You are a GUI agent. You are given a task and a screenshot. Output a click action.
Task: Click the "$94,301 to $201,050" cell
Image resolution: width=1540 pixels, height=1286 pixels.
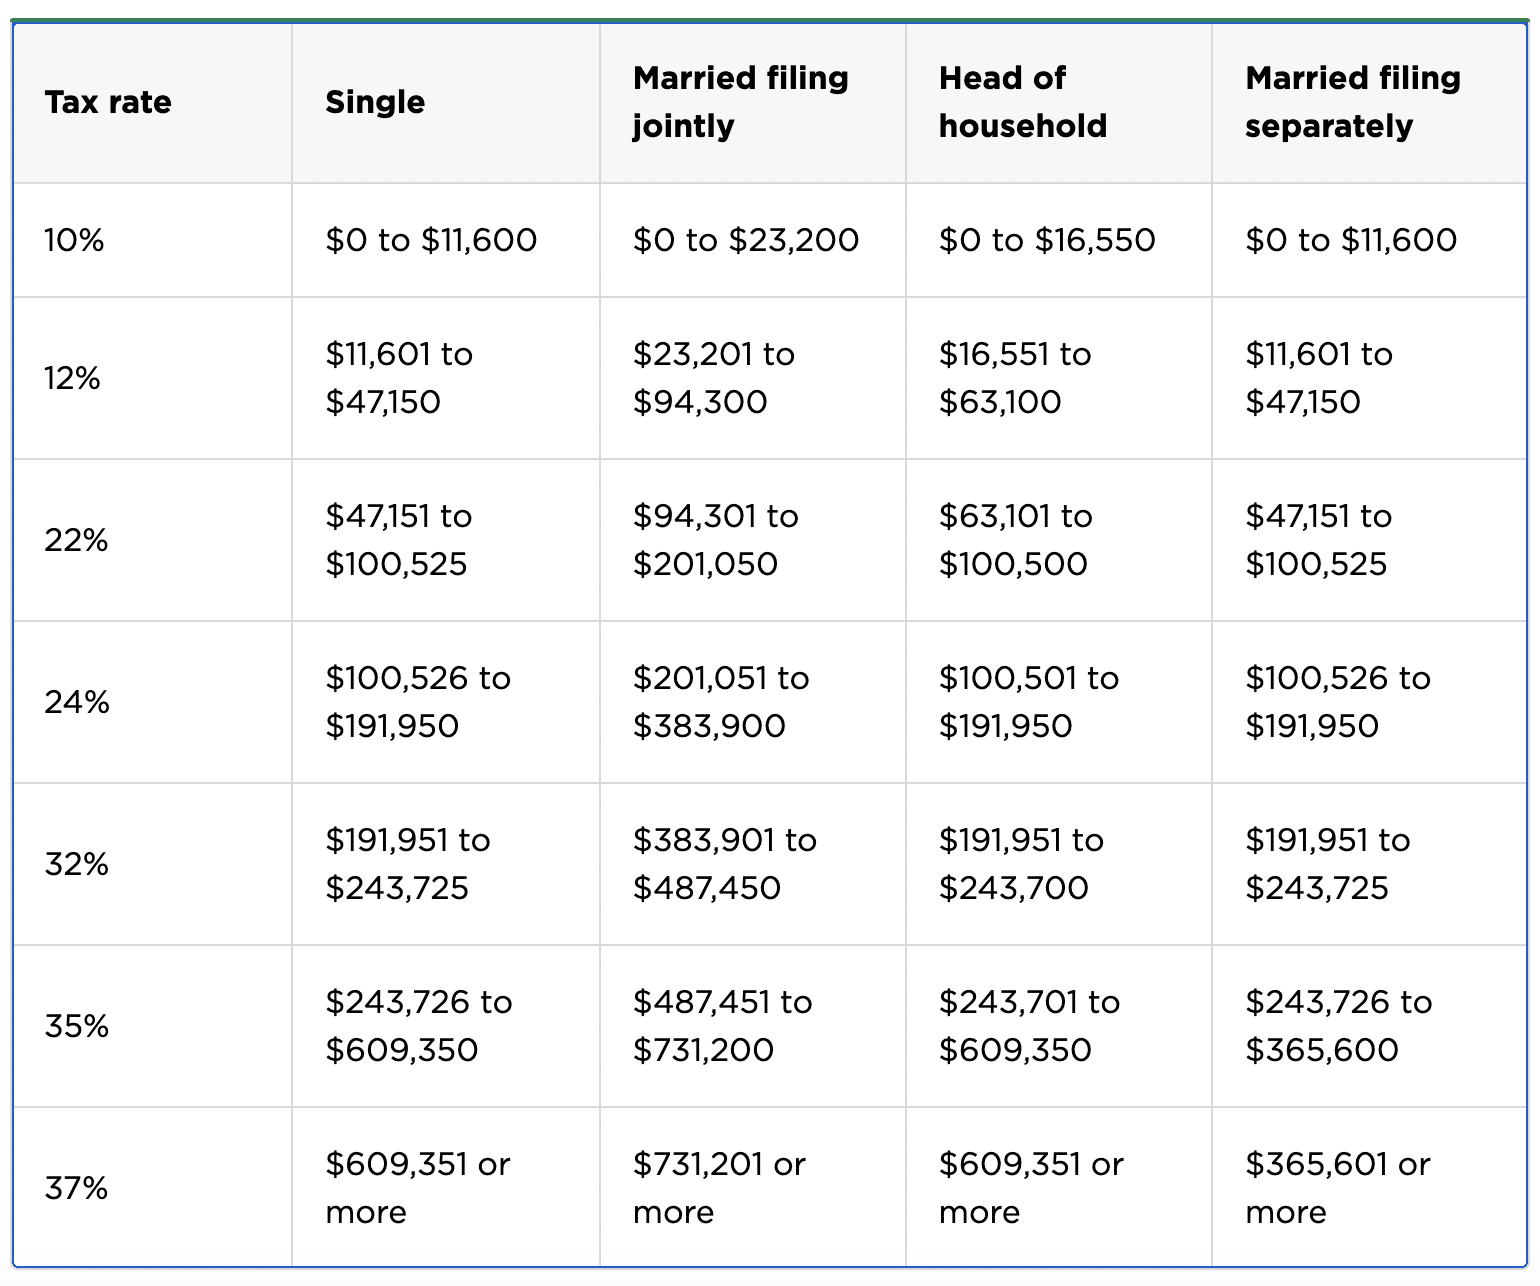(716, 540)
